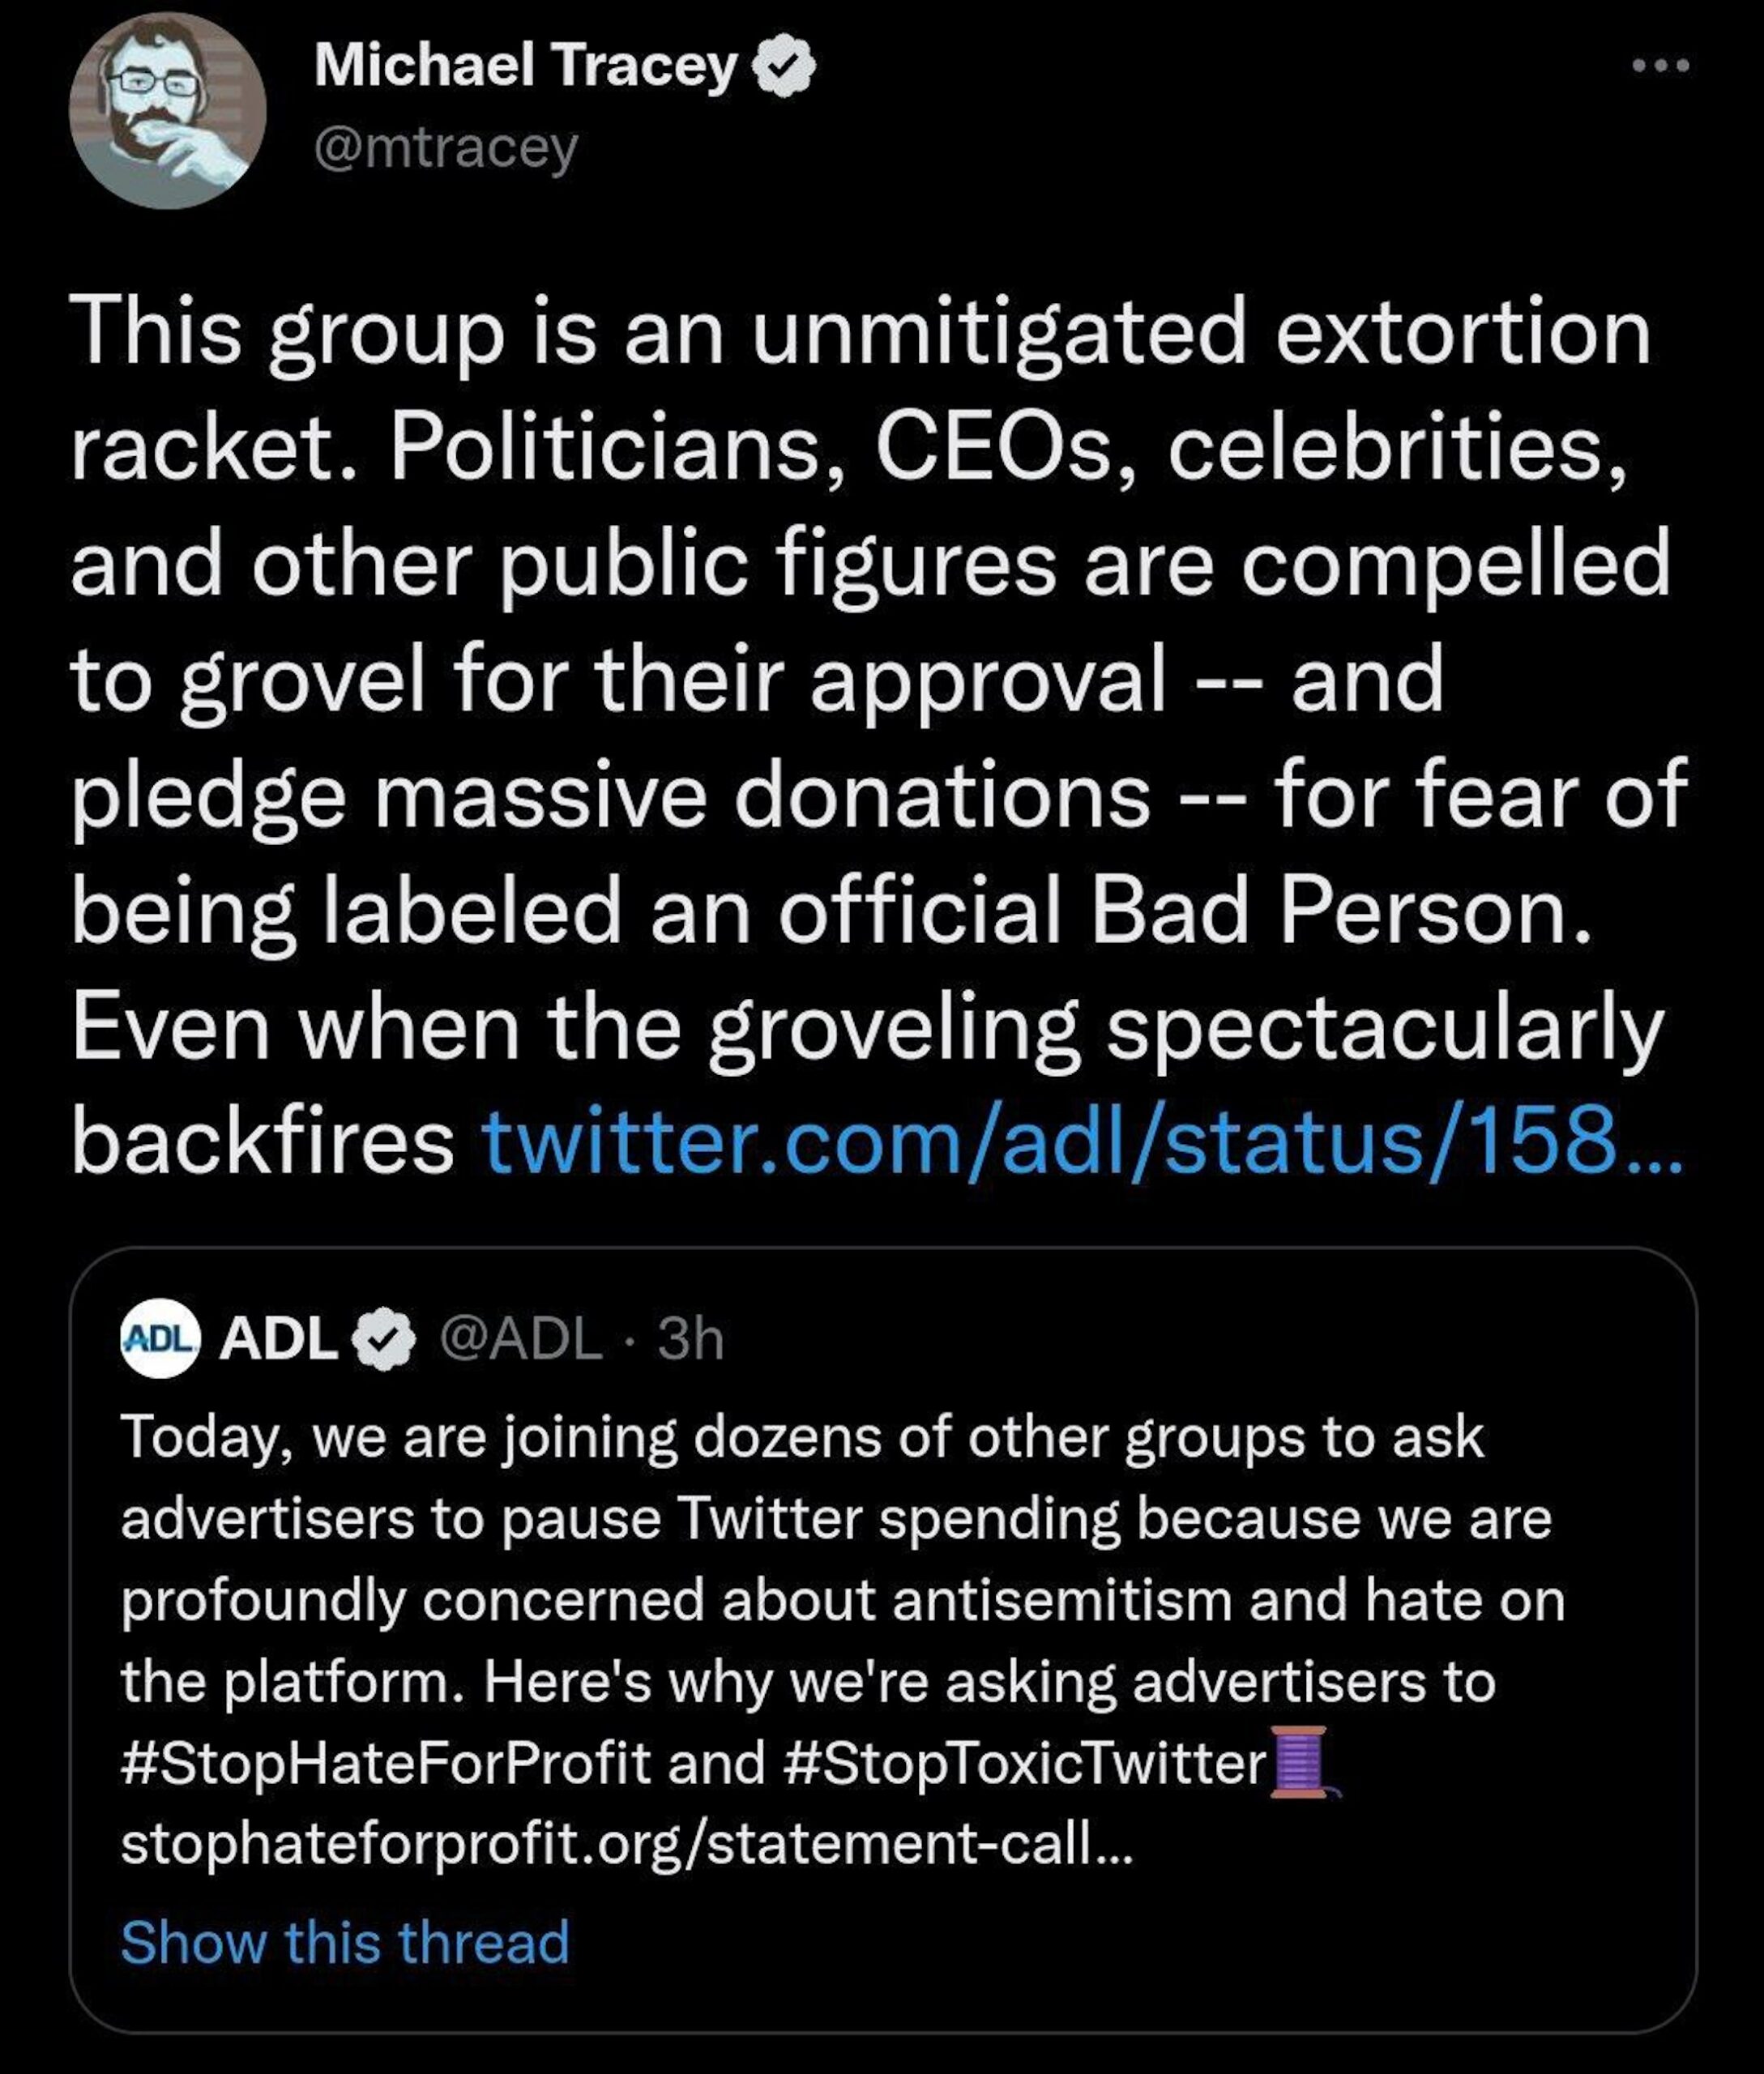Click the 3h timestamp
Viewport: 1764px width, 2074px height.
coord(690,1338)
